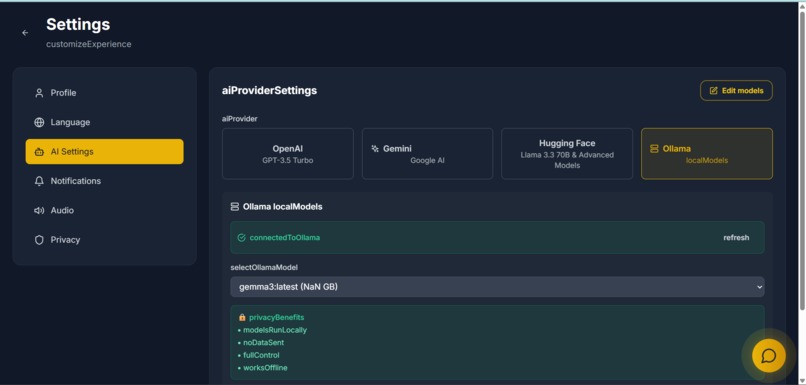The width and height of the screenshot is (806, 385).
Task: Open the Notifications settings section
Action: 104,181
